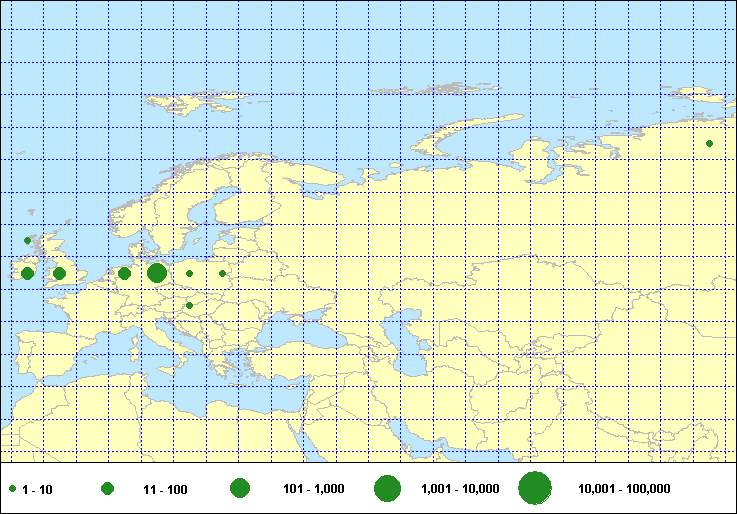
Task: Click the smallest legend dot for 1 - 10
Action: coord(12,489)
